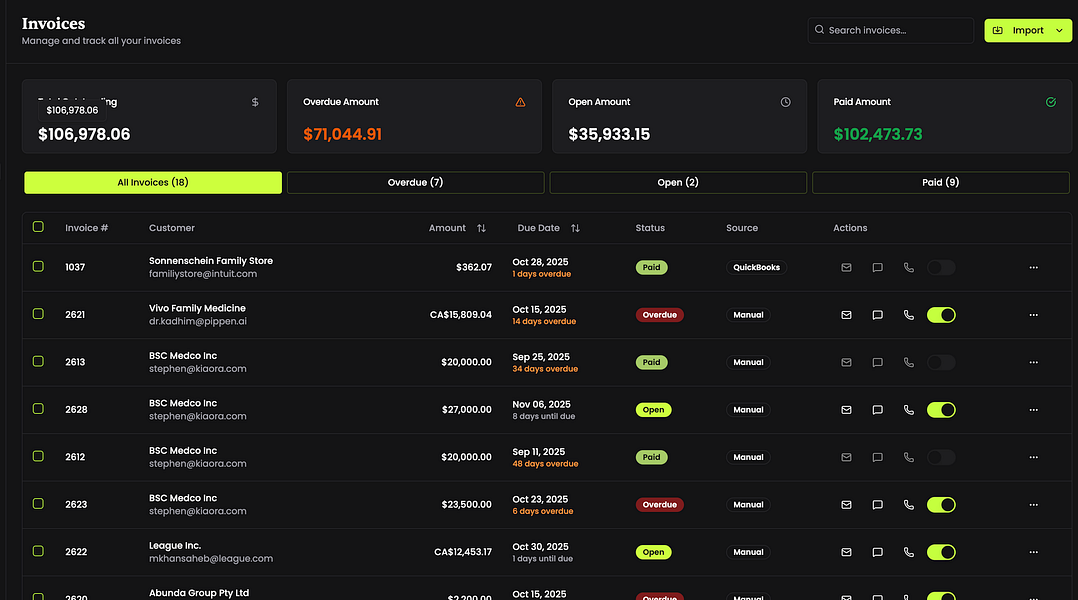
Task: Click email icon for invoice 2612
Action: point(846,457)
